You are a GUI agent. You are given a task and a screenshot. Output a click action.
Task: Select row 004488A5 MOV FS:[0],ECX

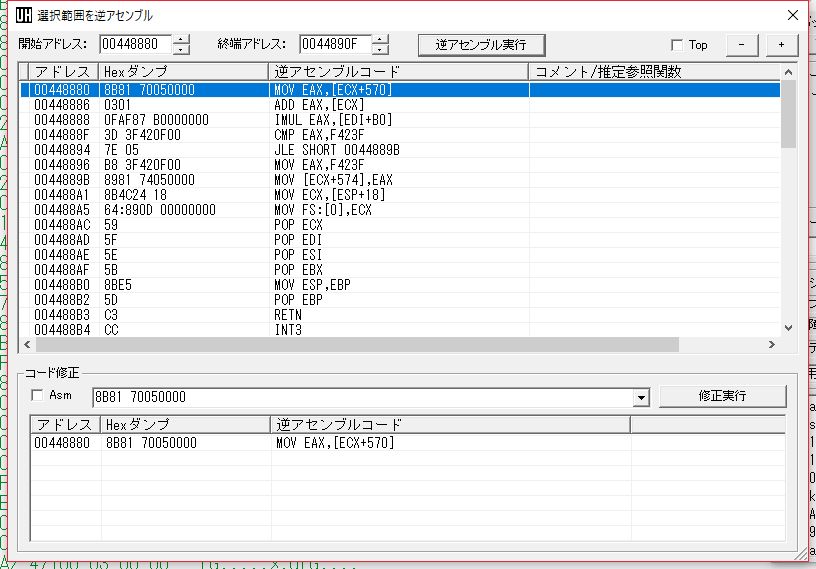400,210
